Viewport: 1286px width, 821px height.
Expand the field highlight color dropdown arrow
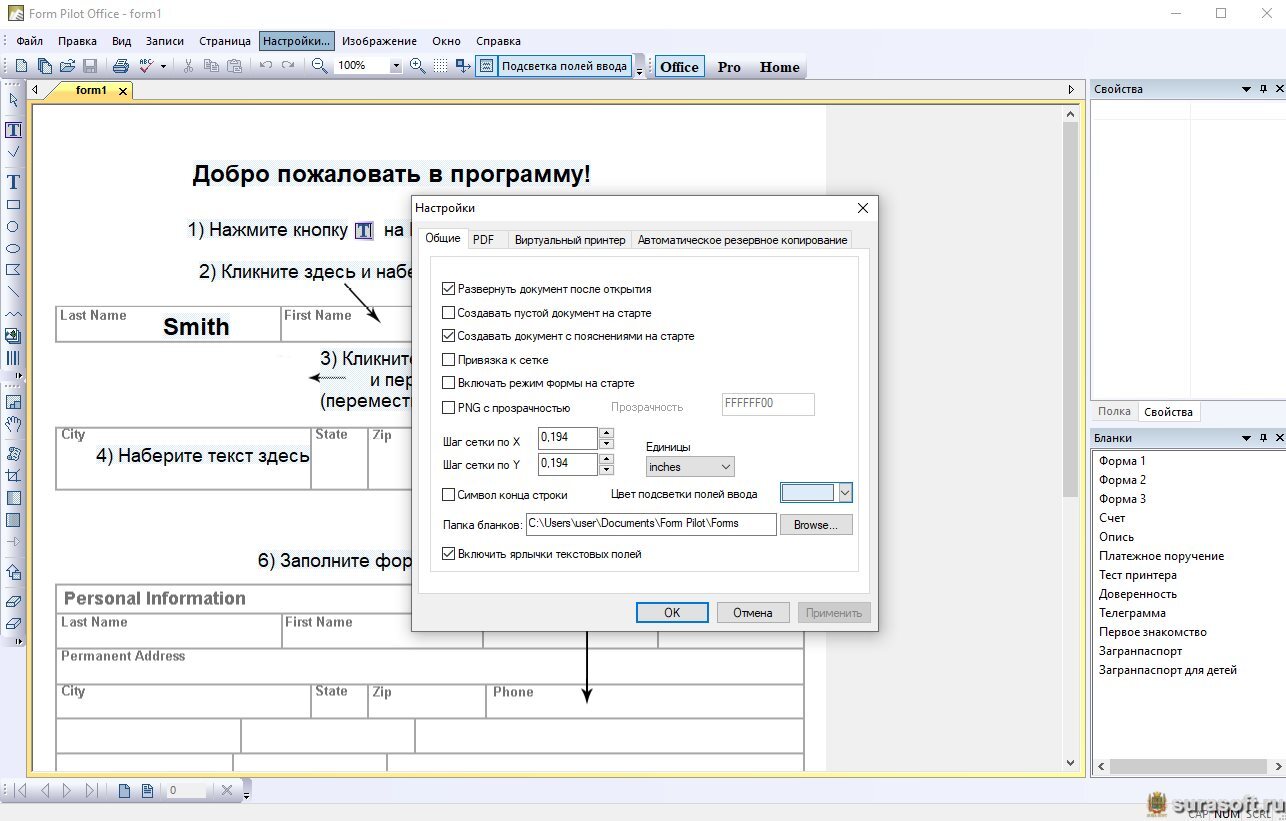844,492
